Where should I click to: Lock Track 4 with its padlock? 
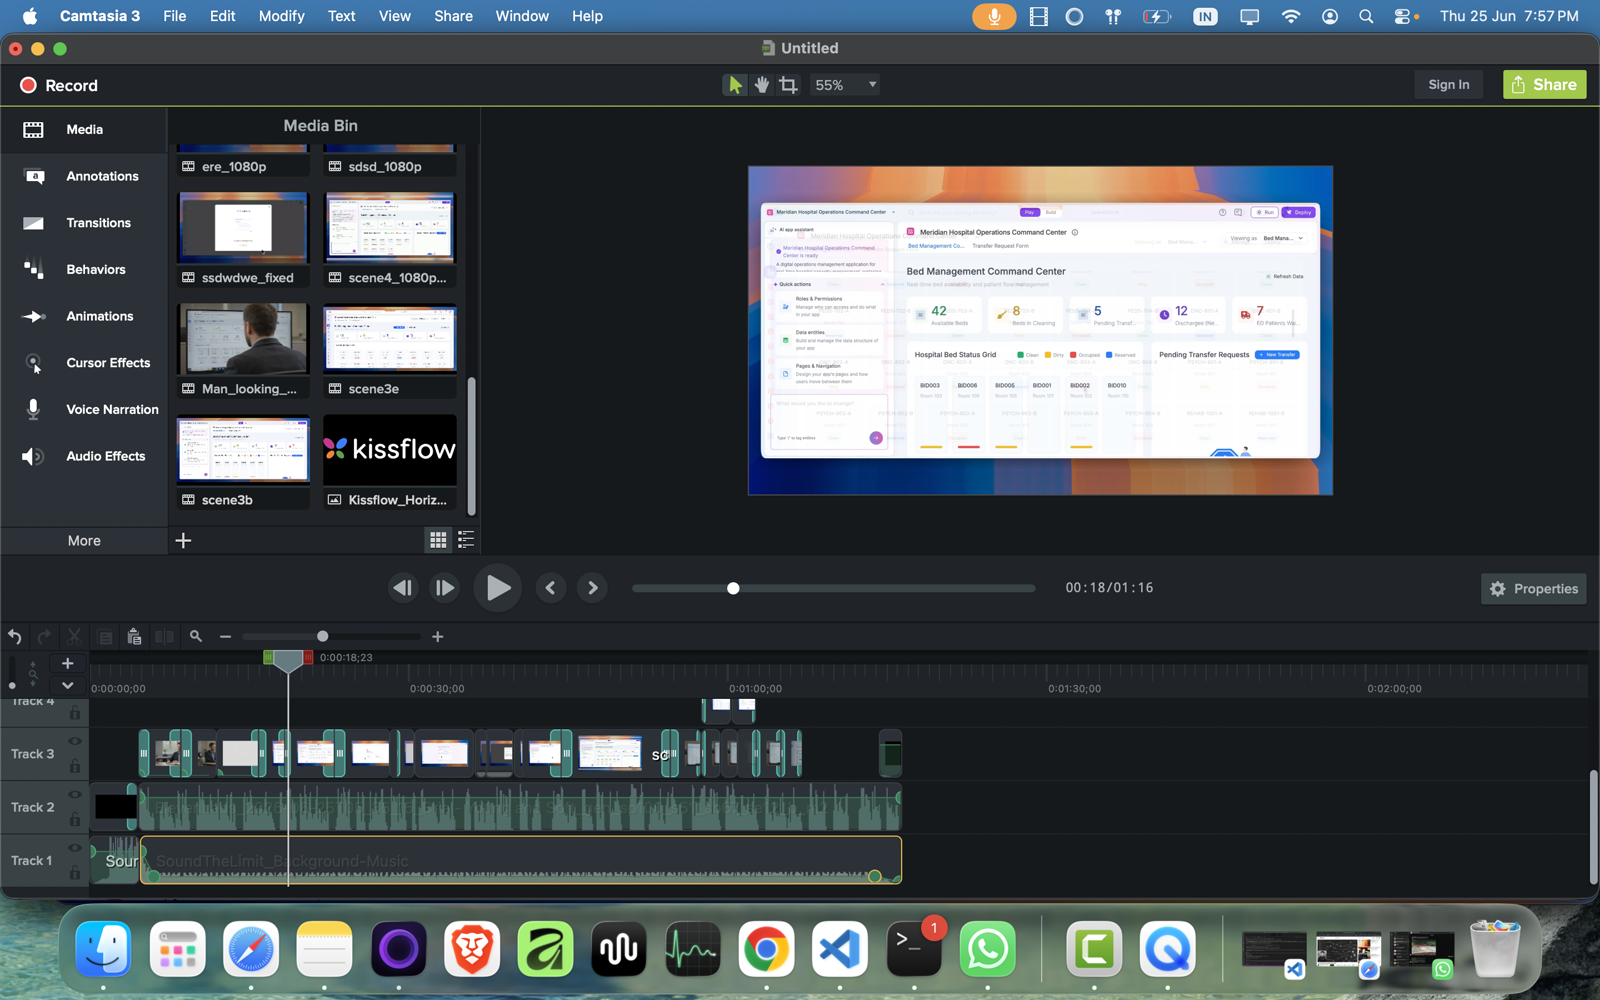74,714
